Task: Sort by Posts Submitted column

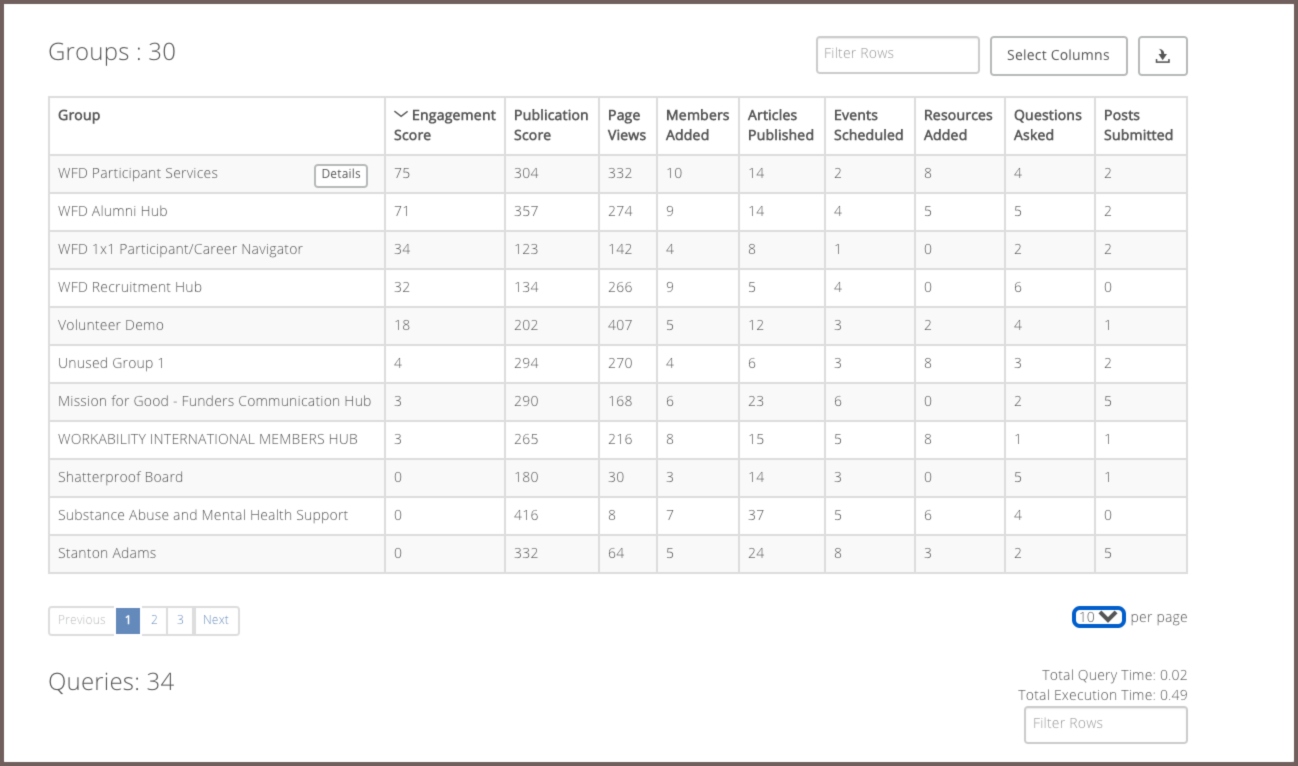Action: click(x=1140, y=126)
